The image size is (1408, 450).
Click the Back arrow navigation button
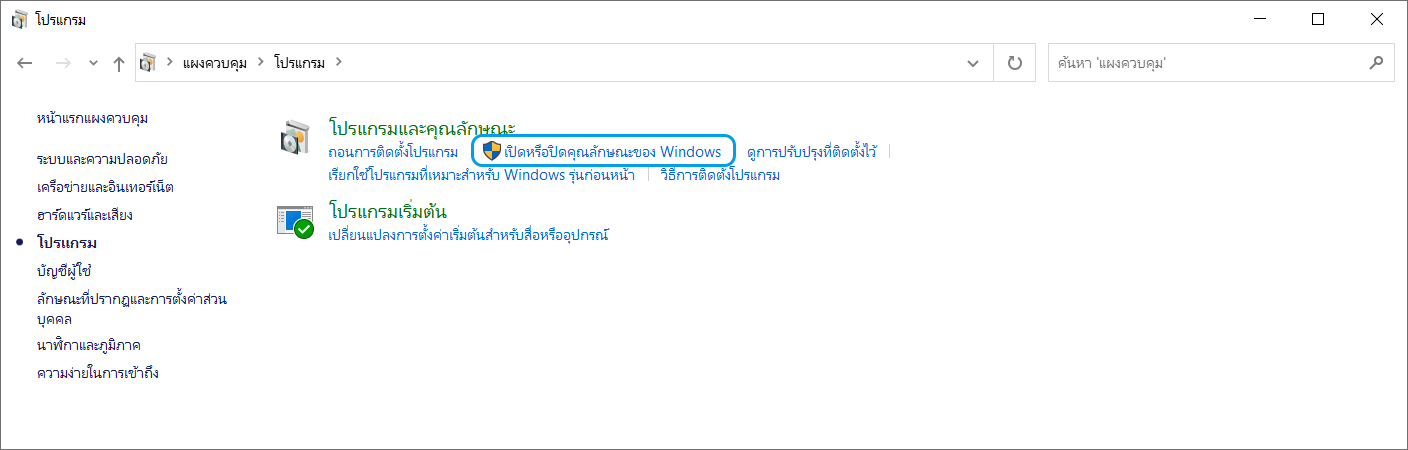pos(26,63)
